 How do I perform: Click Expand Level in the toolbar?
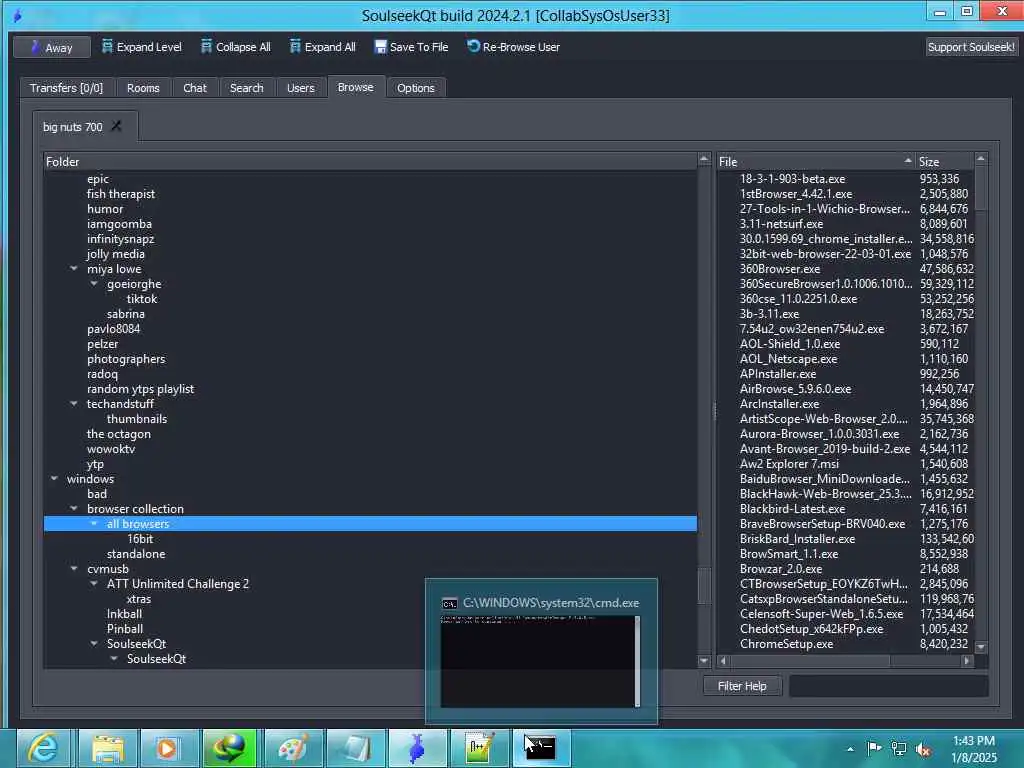[x=142, y=47]
